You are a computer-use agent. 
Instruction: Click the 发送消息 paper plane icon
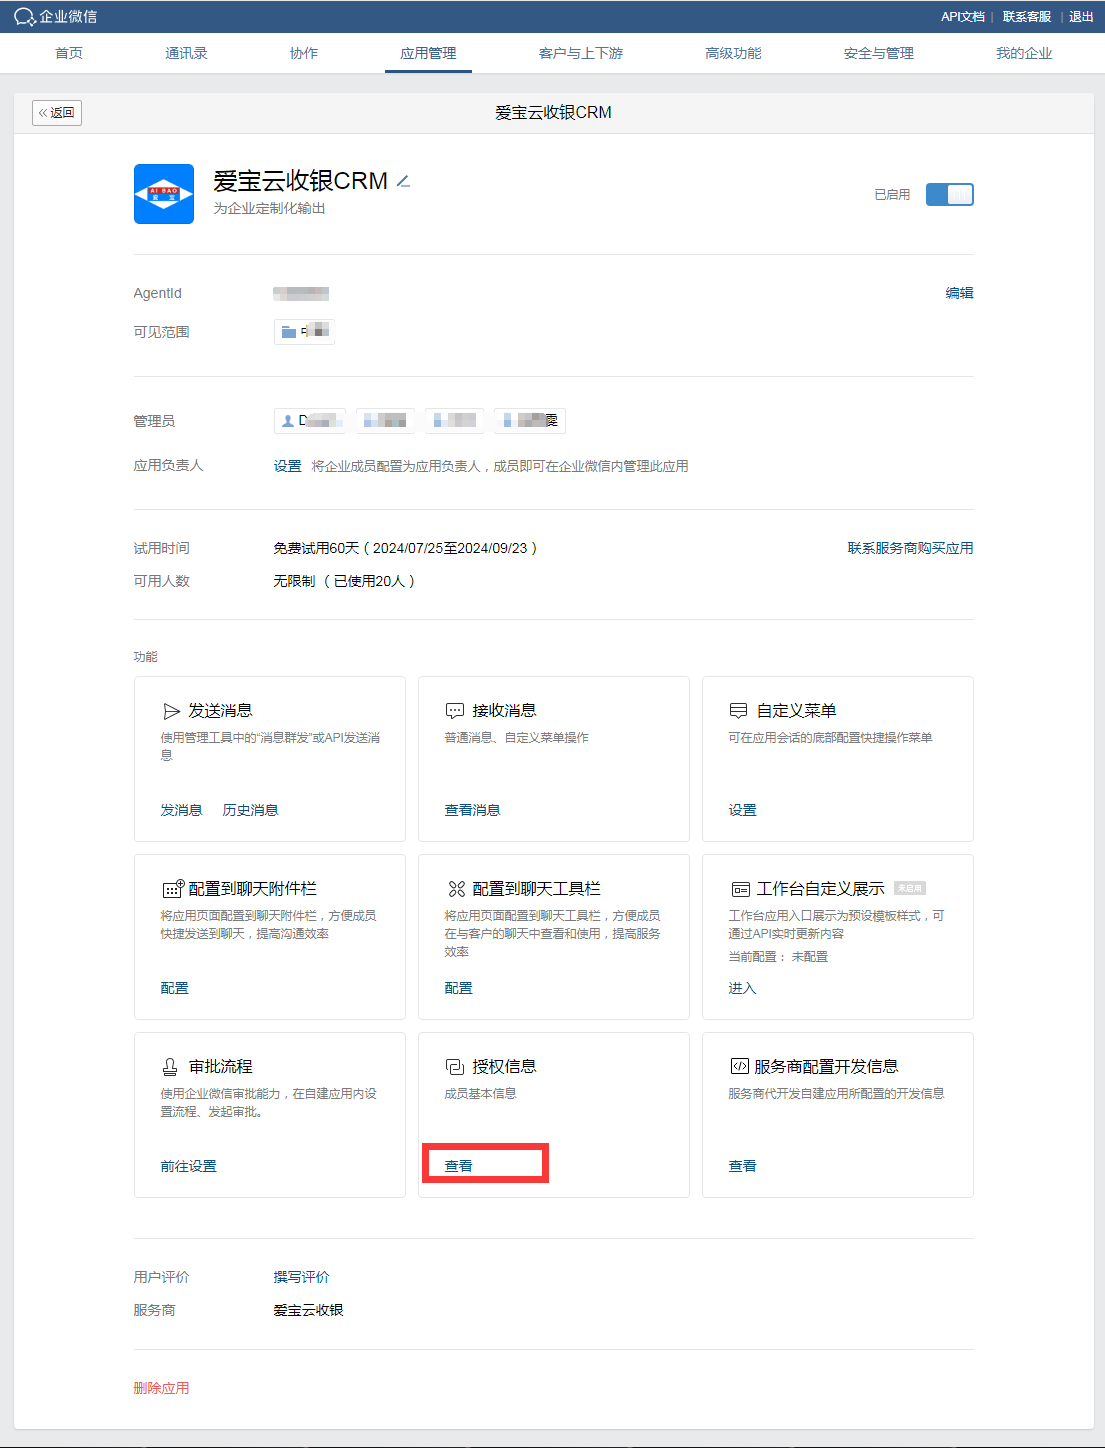(x=172, y=711)
